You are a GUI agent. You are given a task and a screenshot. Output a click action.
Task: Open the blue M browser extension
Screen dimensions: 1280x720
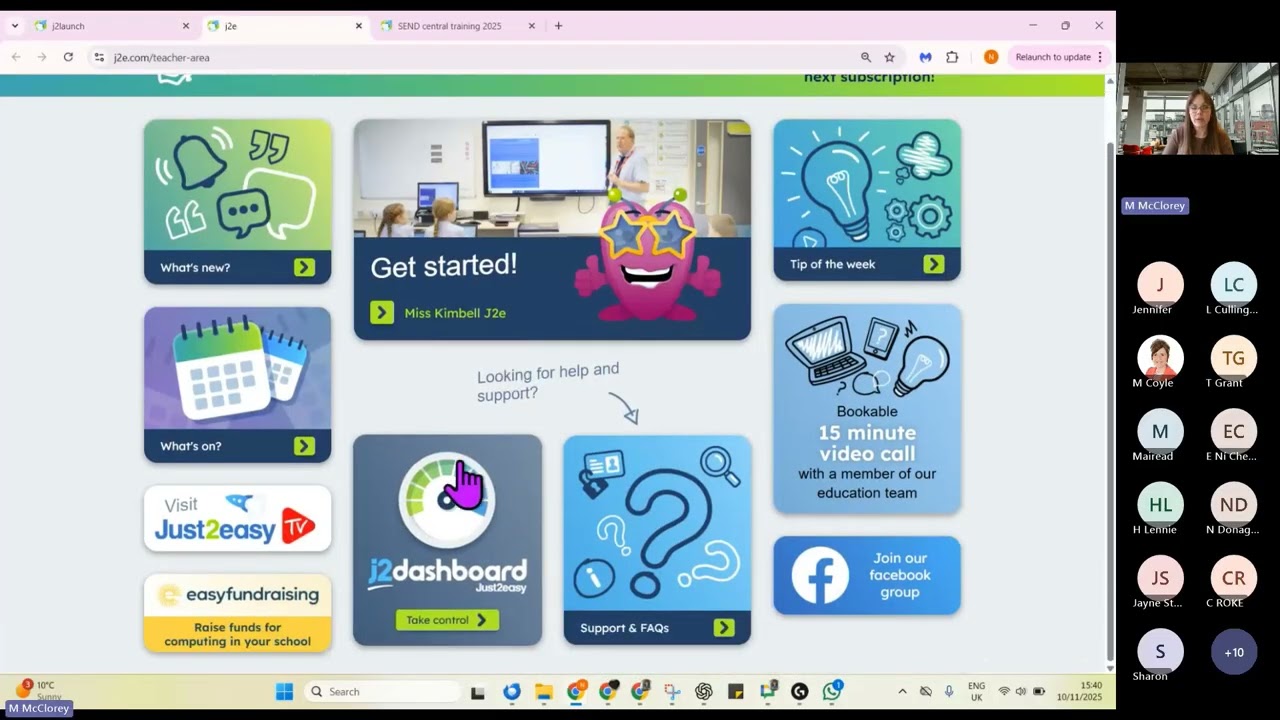click(x=925, y=57)
